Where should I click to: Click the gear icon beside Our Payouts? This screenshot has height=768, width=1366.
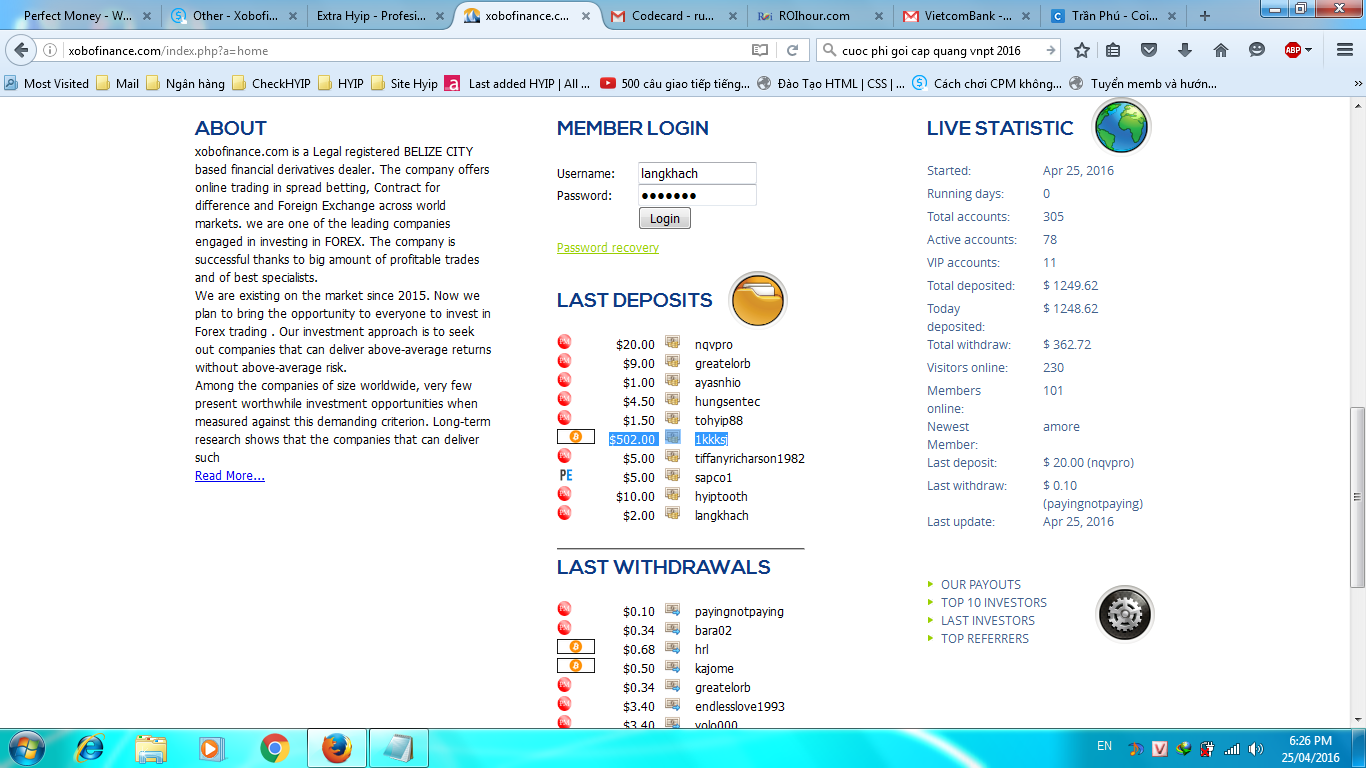click(1125, 614)
